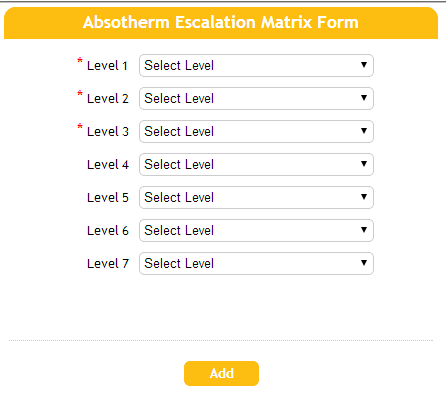Click the Level 3 field label
Viewport: 446px width, 397px height.
click(x=108, y=132)
